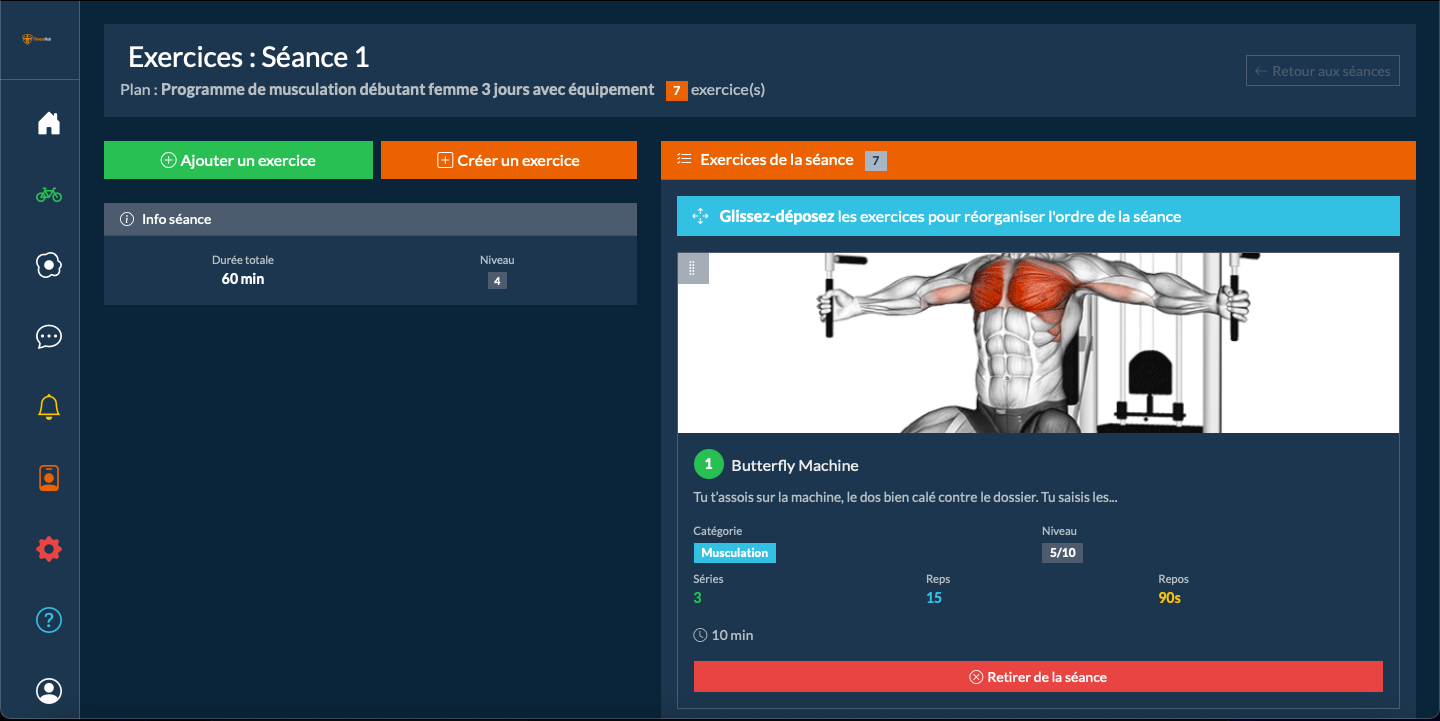Image resolution: width=1440 pixels, height=721 pixels.
Task: Open the home icon in sidebar
Action: tap(49, 124)
